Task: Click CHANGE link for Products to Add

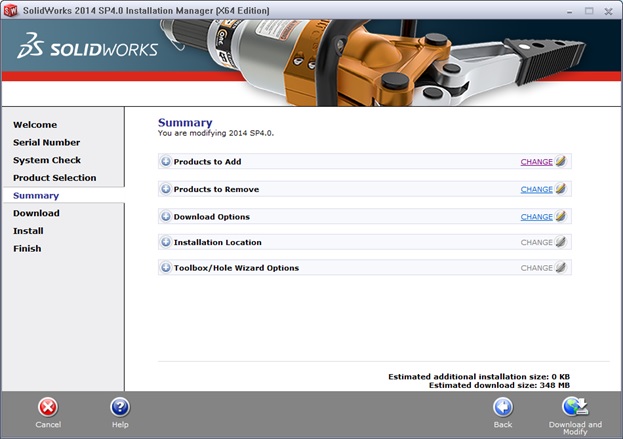Action: (x=536, y=161)
